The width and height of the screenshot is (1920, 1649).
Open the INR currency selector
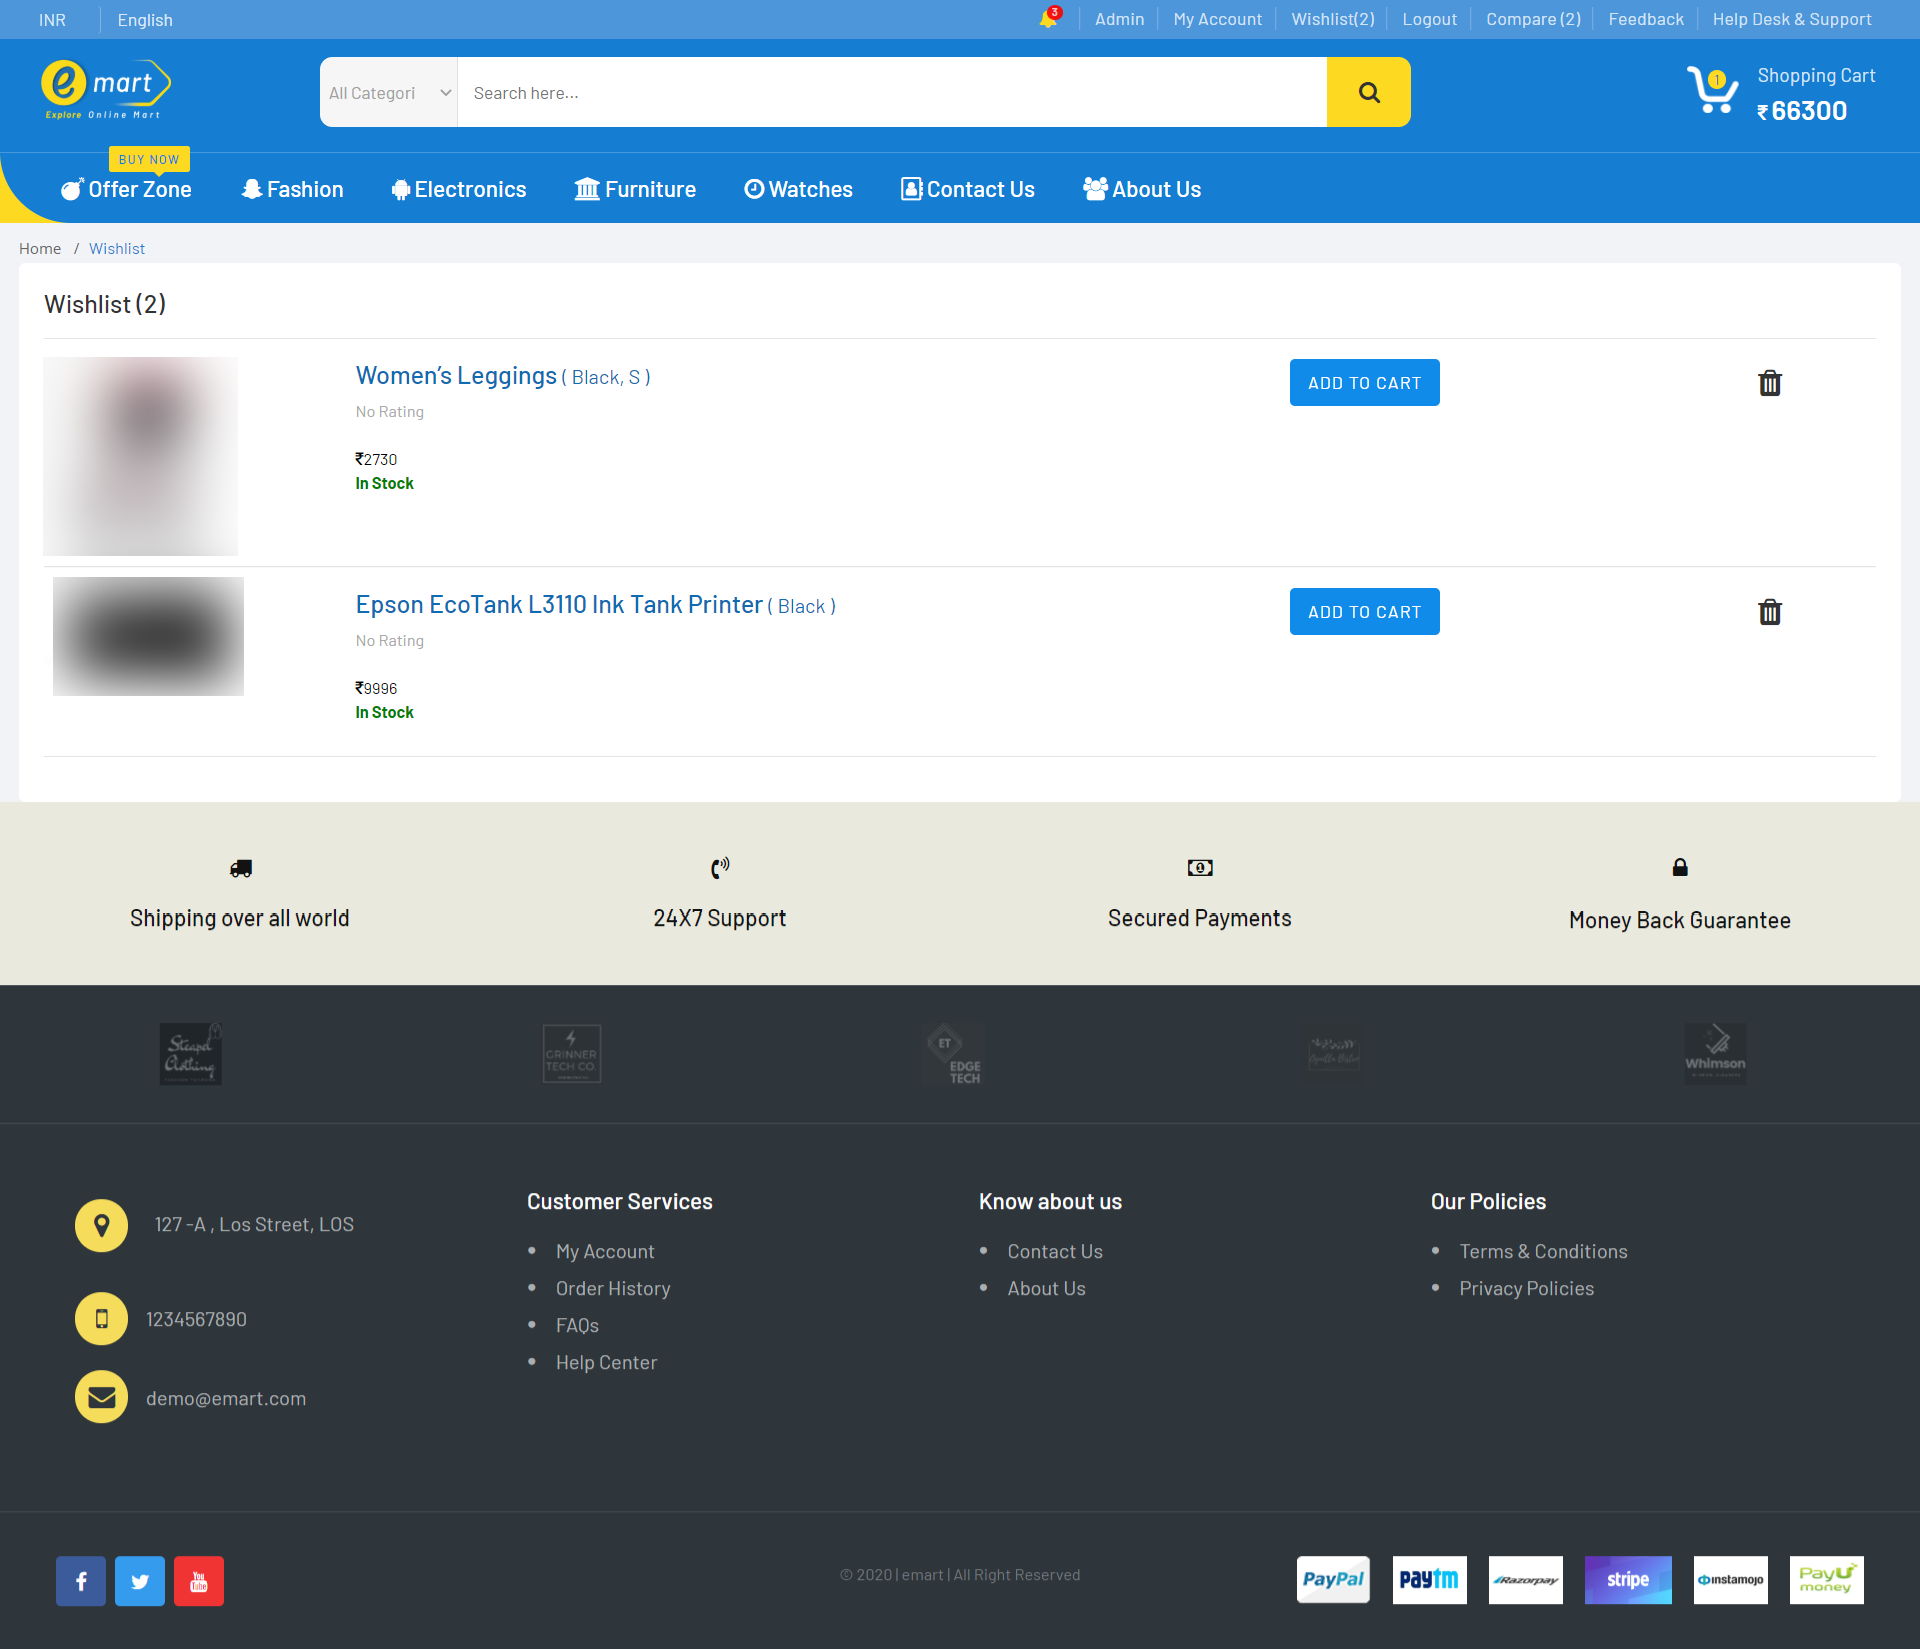pos(52,20)
